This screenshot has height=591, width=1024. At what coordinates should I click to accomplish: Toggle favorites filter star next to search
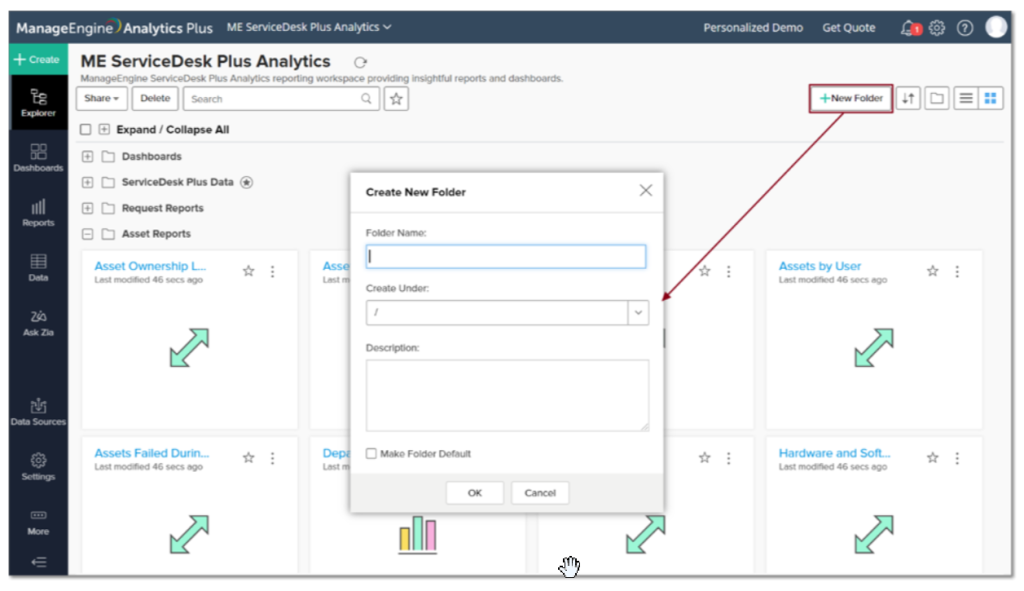tap(397, 99)
